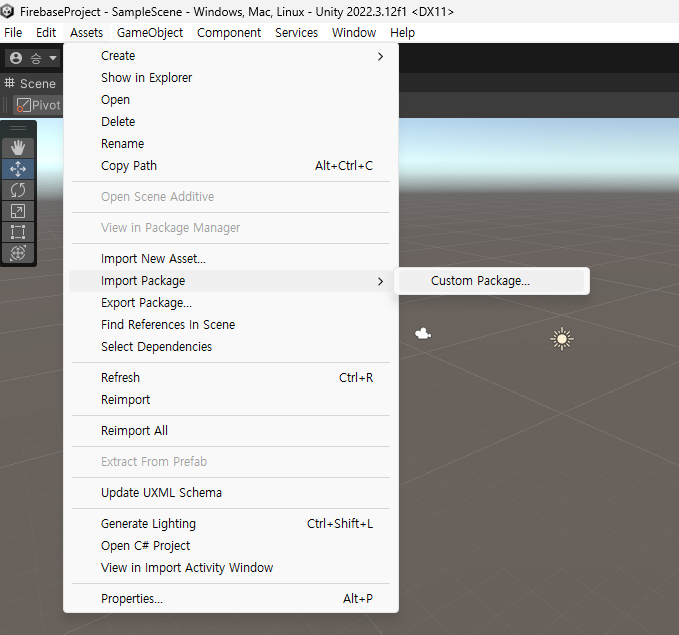Click Export Package...
The width and height of the screenshot is (679, 635).
tap(231, 303)
